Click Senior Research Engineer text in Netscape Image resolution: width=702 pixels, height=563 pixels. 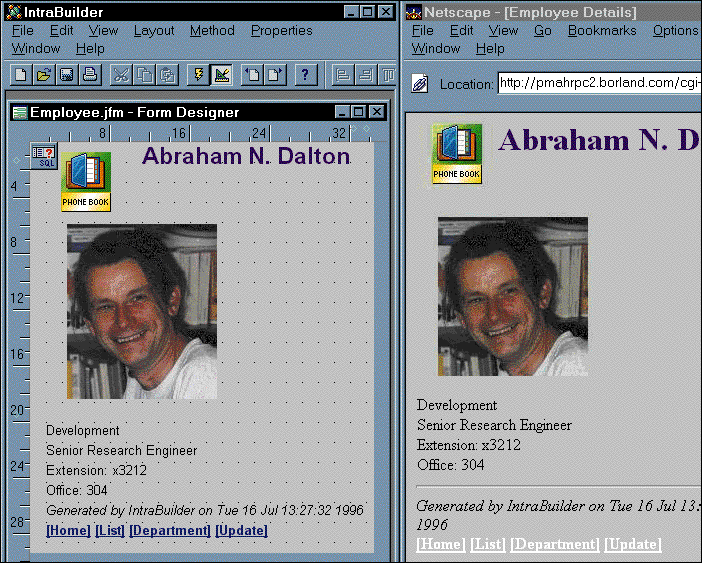pos(494,425)
